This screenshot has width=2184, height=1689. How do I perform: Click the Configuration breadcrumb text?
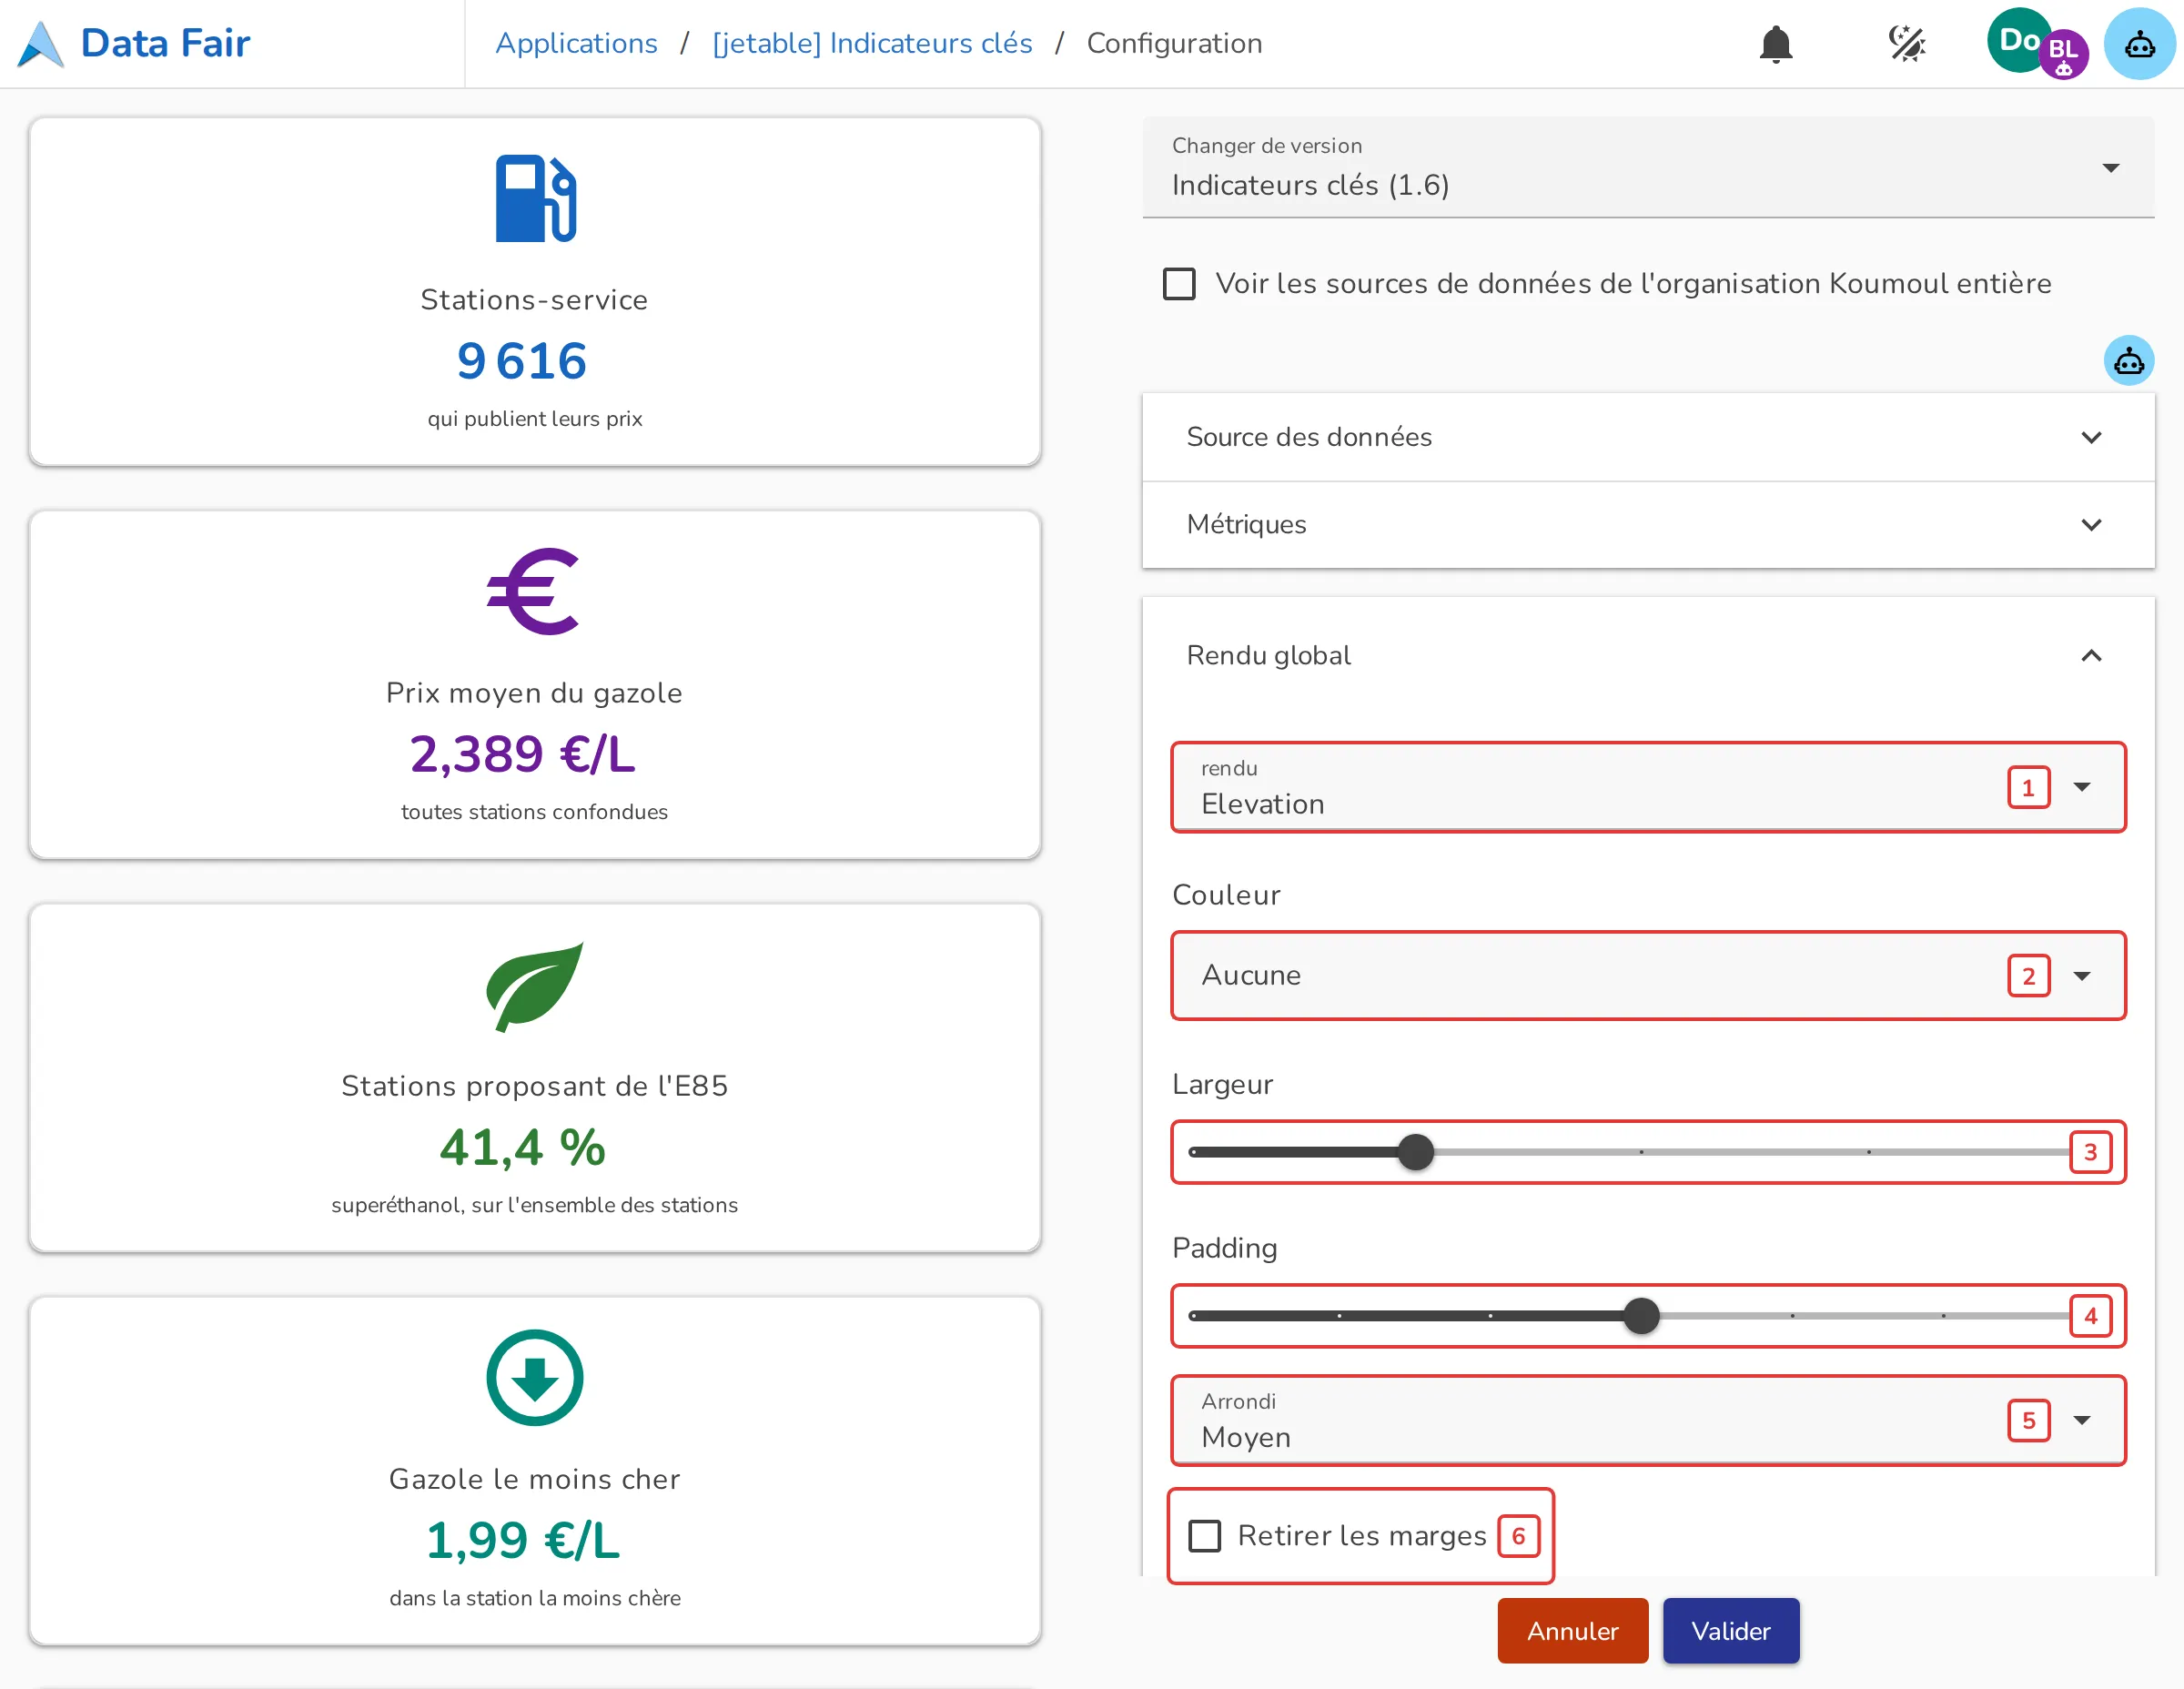click(x=1174, y=44)
